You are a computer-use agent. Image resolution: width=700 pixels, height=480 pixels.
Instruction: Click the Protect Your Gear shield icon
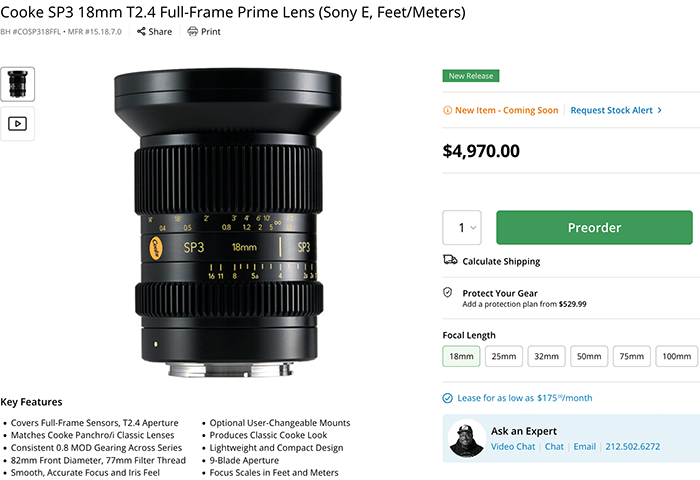click(x=447, y=292)
